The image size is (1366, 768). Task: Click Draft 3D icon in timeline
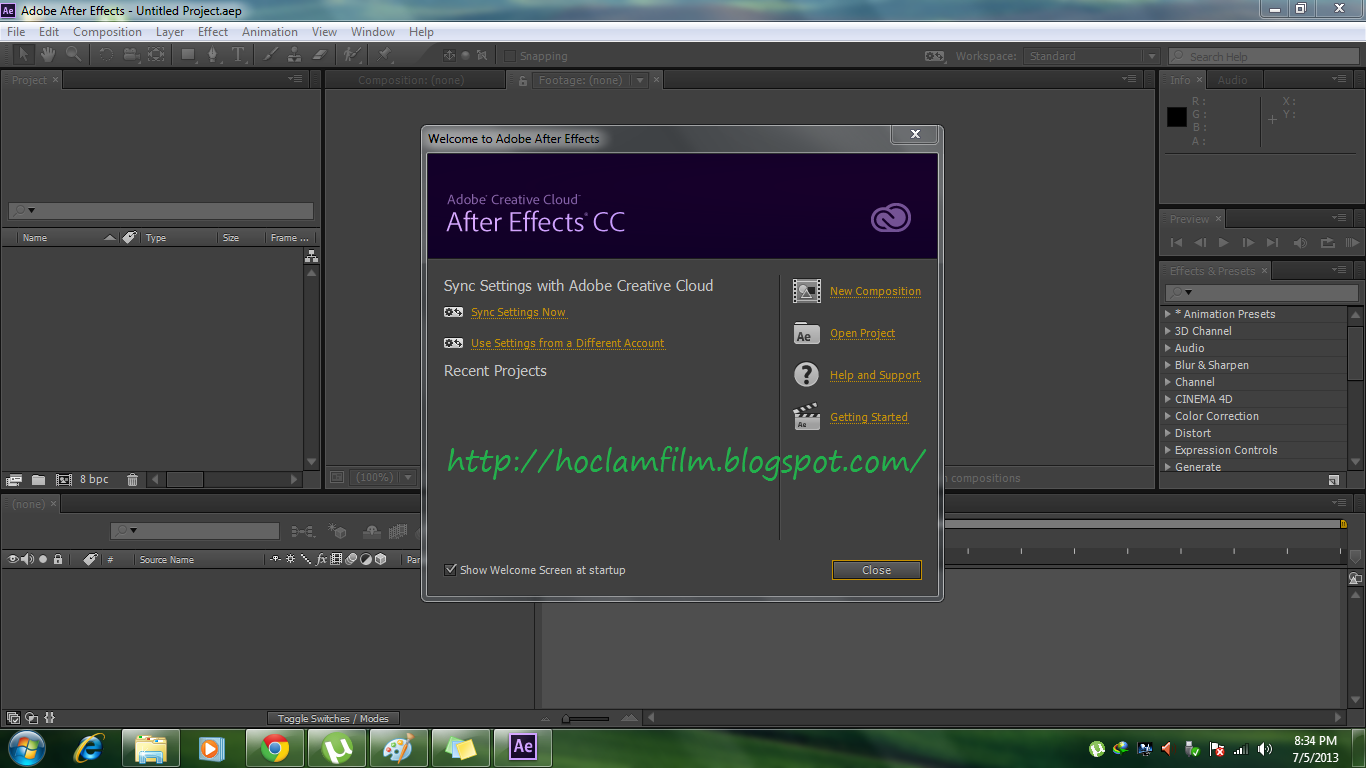(337, 532)
